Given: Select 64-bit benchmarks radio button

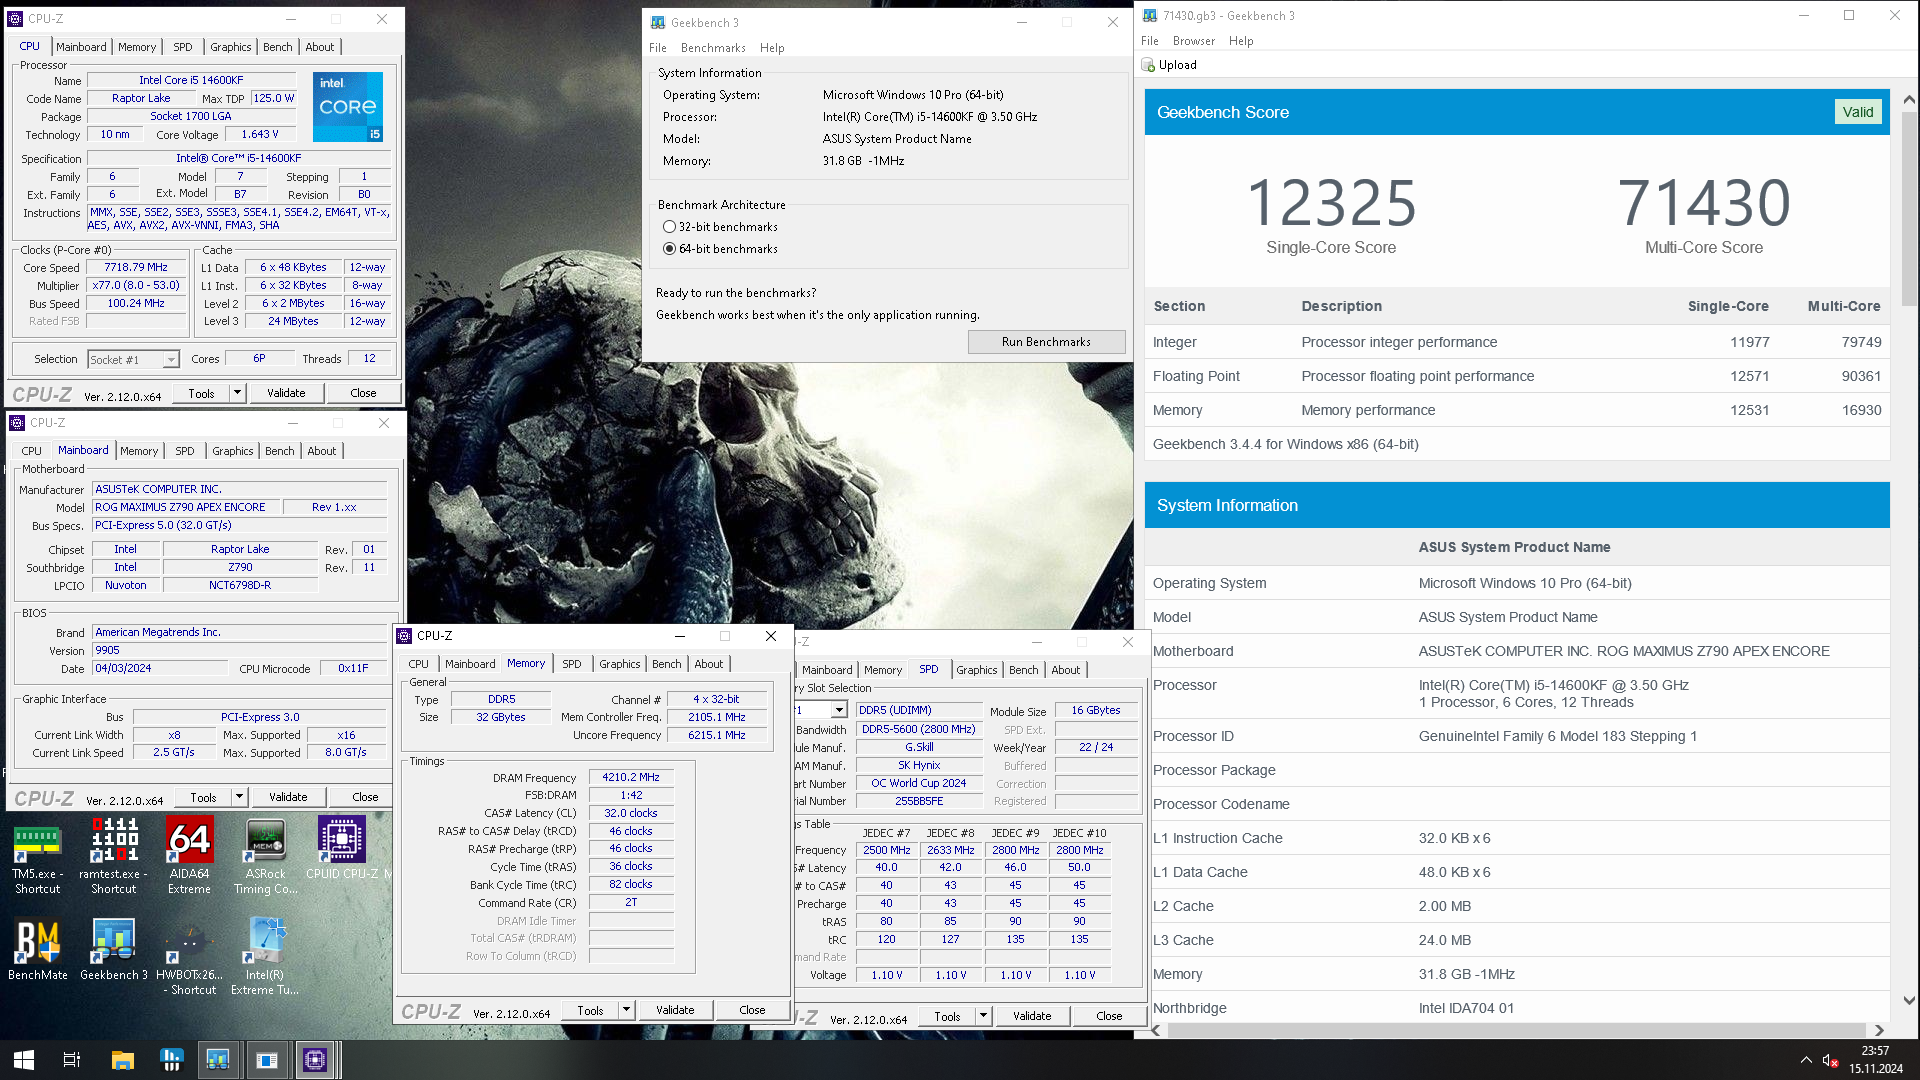Looking at the screenshot, I should (669, 249).
